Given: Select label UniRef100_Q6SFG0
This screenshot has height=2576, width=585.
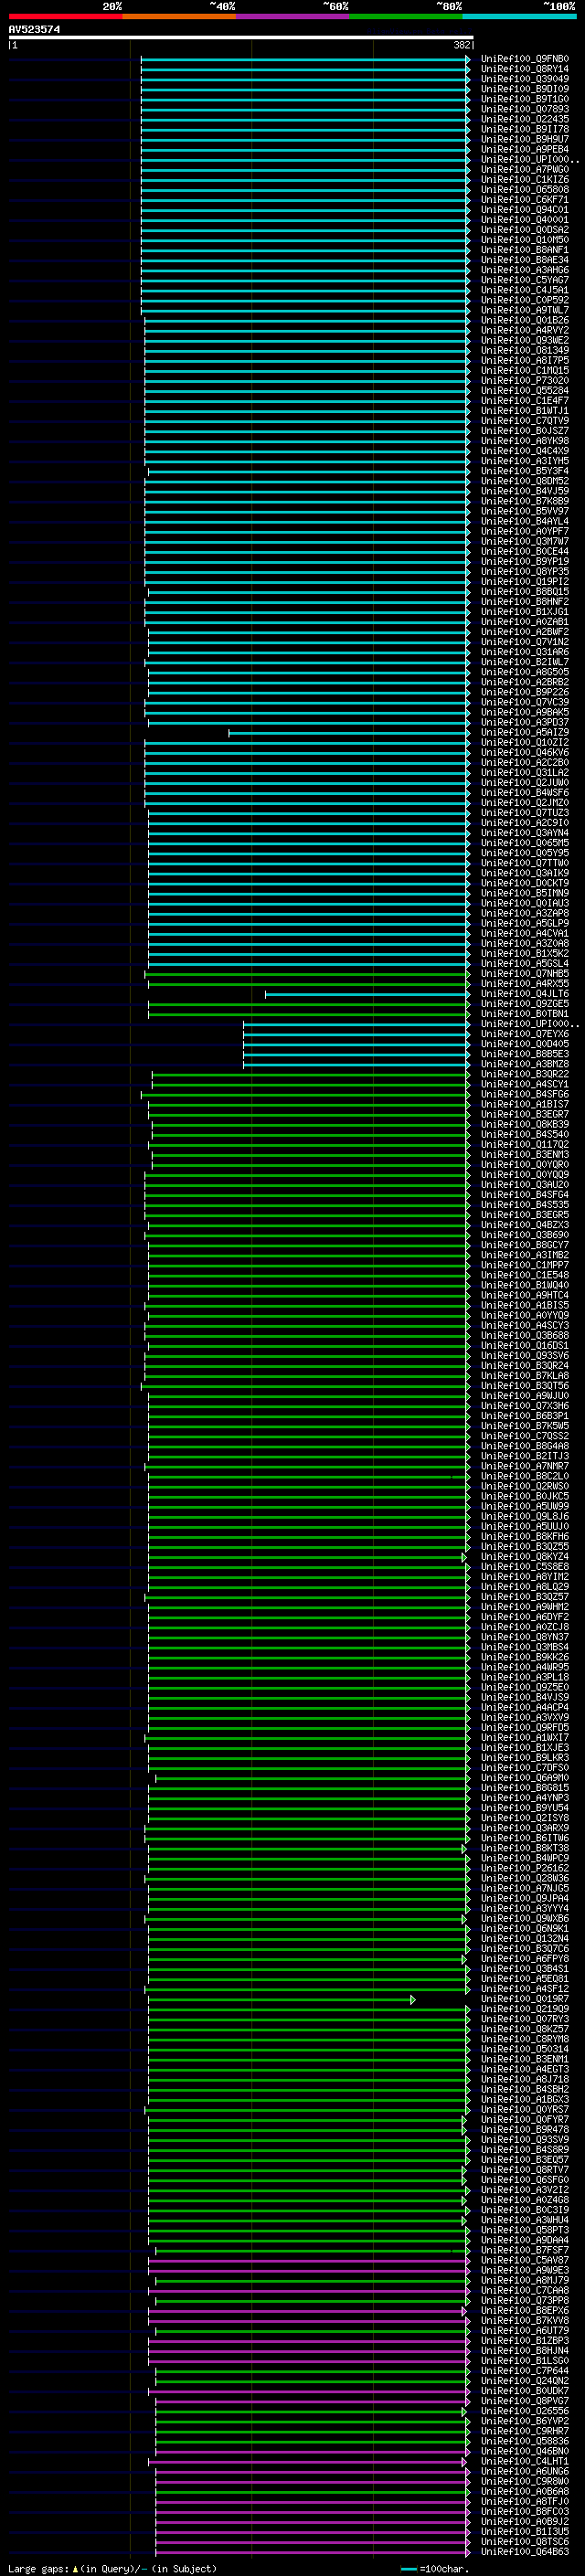Looking at the screenshot, I should pyautogui.click(x=525, y=2180).
